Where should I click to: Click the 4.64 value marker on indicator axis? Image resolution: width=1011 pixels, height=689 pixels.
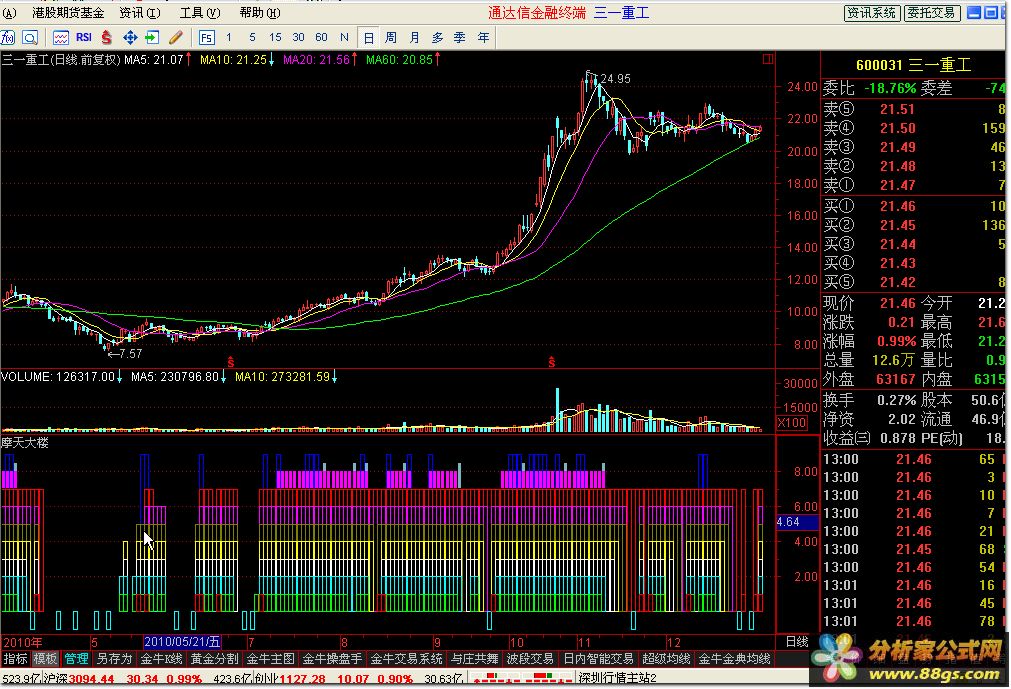[x=797, y=521]
